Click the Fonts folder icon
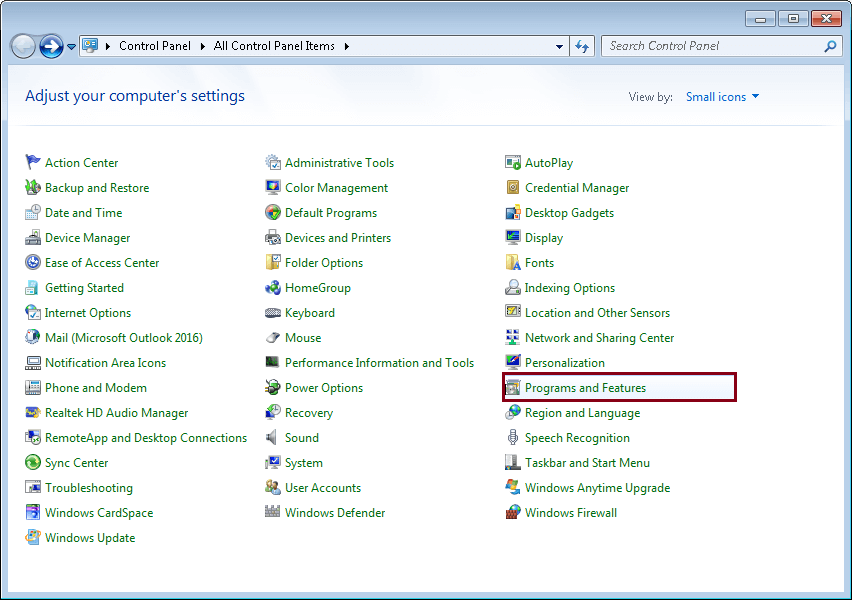The width and height of the screenshot is (852, 600). coord(513,262)
